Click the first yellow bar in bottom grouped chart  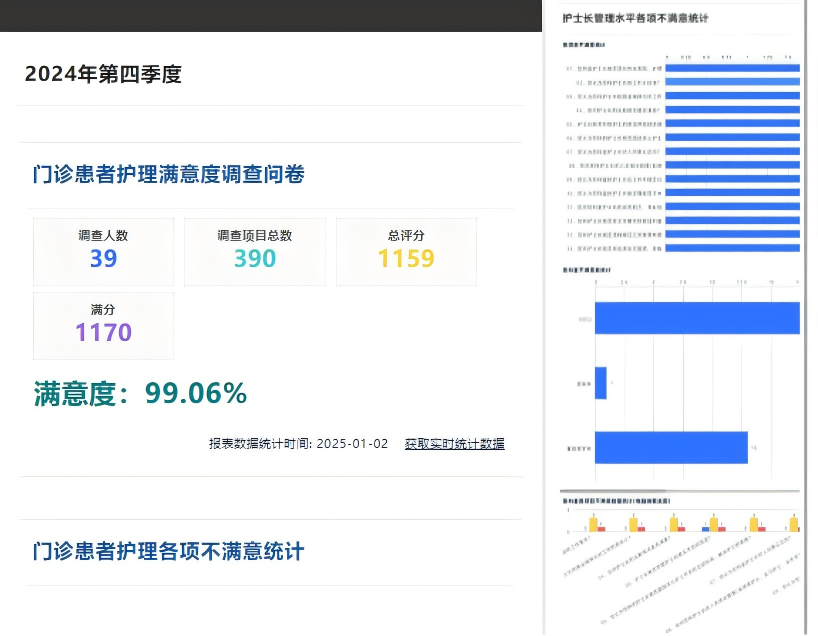(x=593, y=524)
